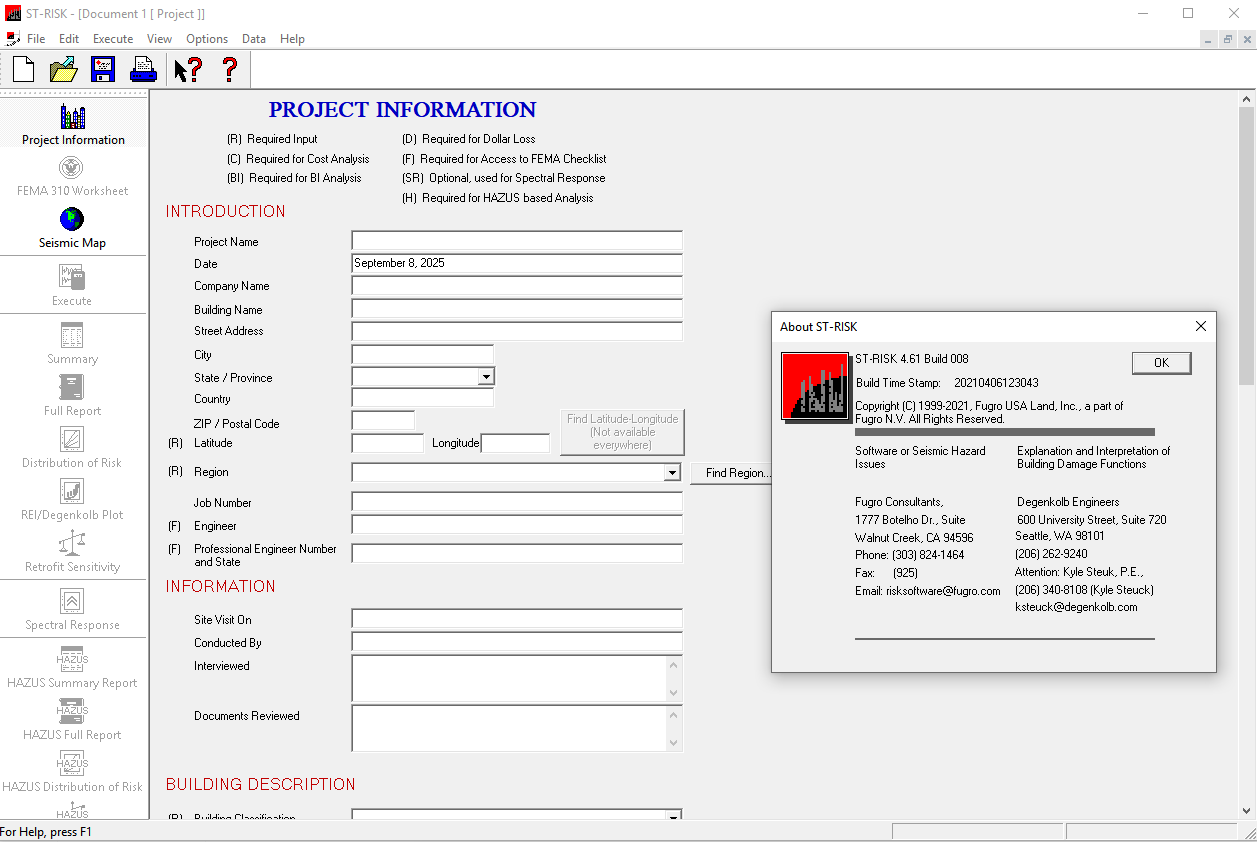1257x842 pixels.
Task: Click OK in About ST-RISK dialog
Action: click(x=1161, y=363)
